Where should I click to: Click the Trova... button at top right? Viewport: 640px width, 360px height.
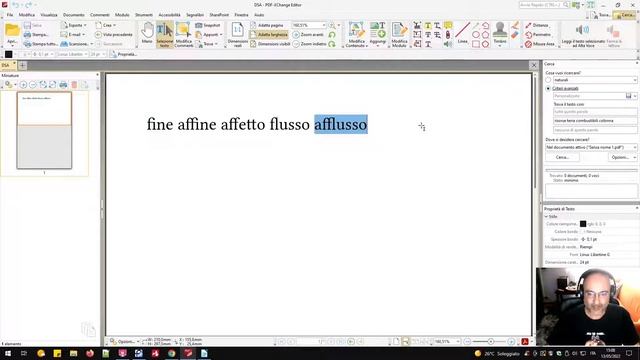[x=601, y=15]
